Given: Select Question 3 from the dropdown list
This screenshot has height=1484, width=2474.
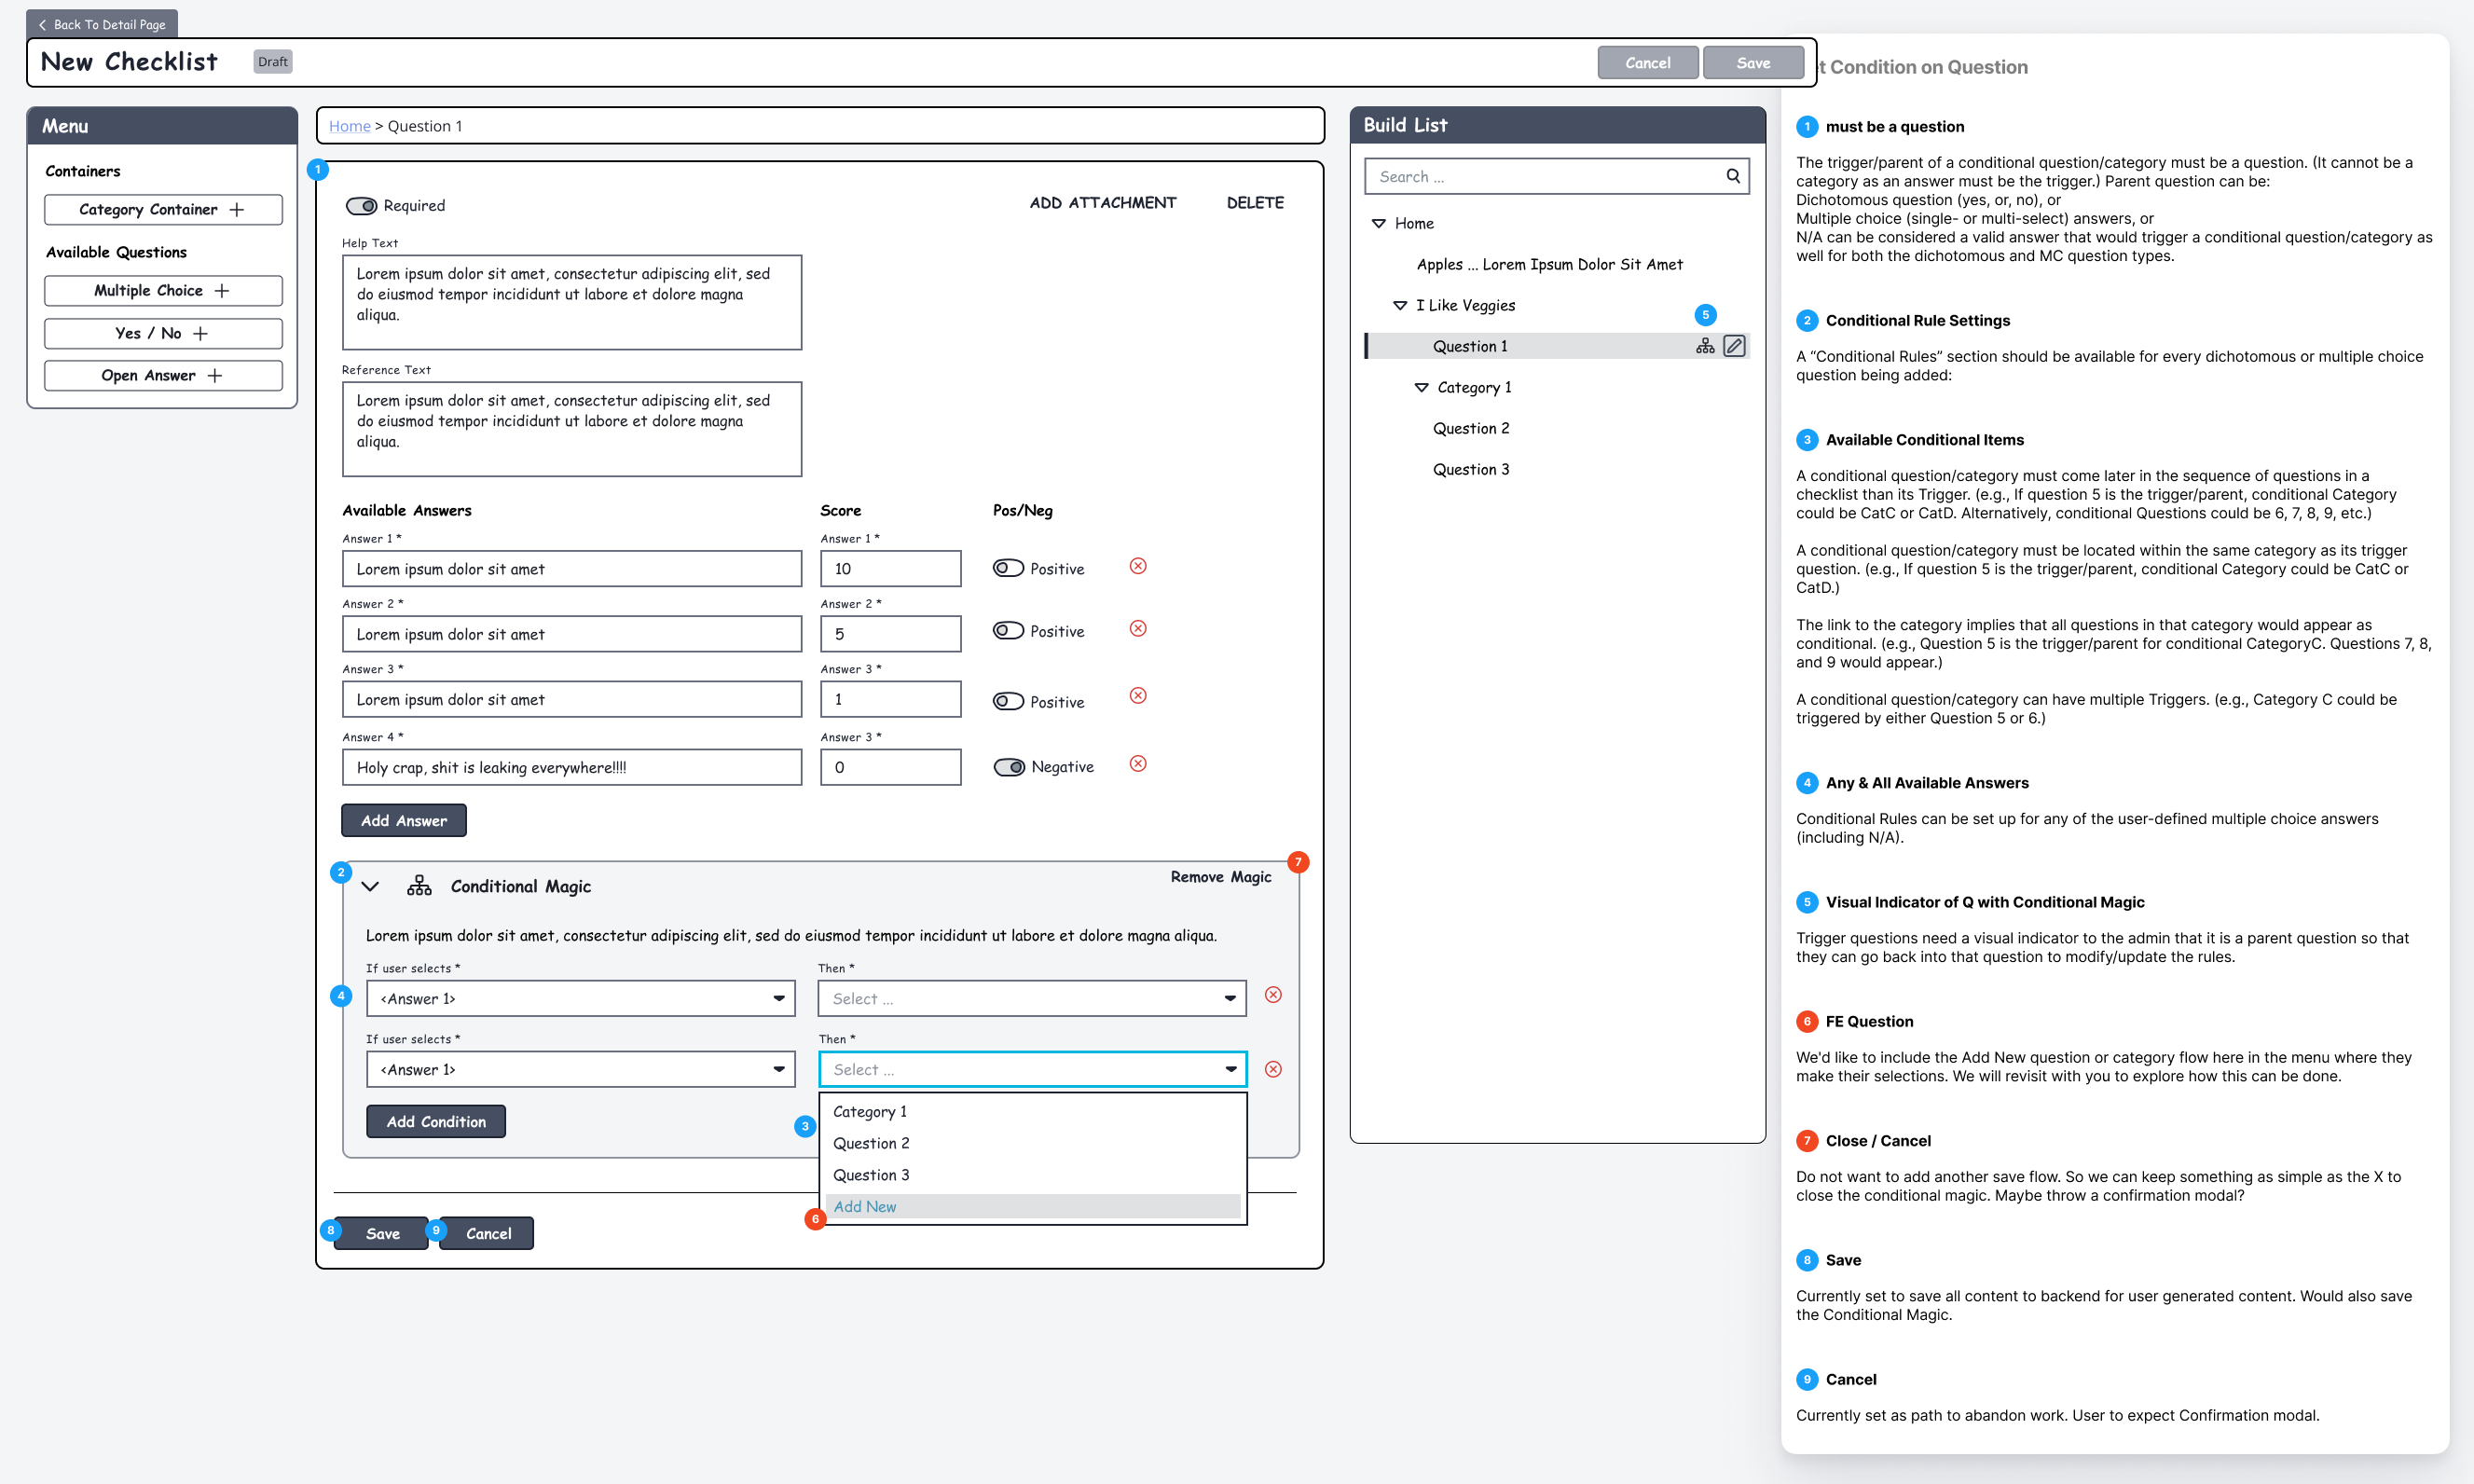Looking at the screenshot, I should (1032, 1175).
